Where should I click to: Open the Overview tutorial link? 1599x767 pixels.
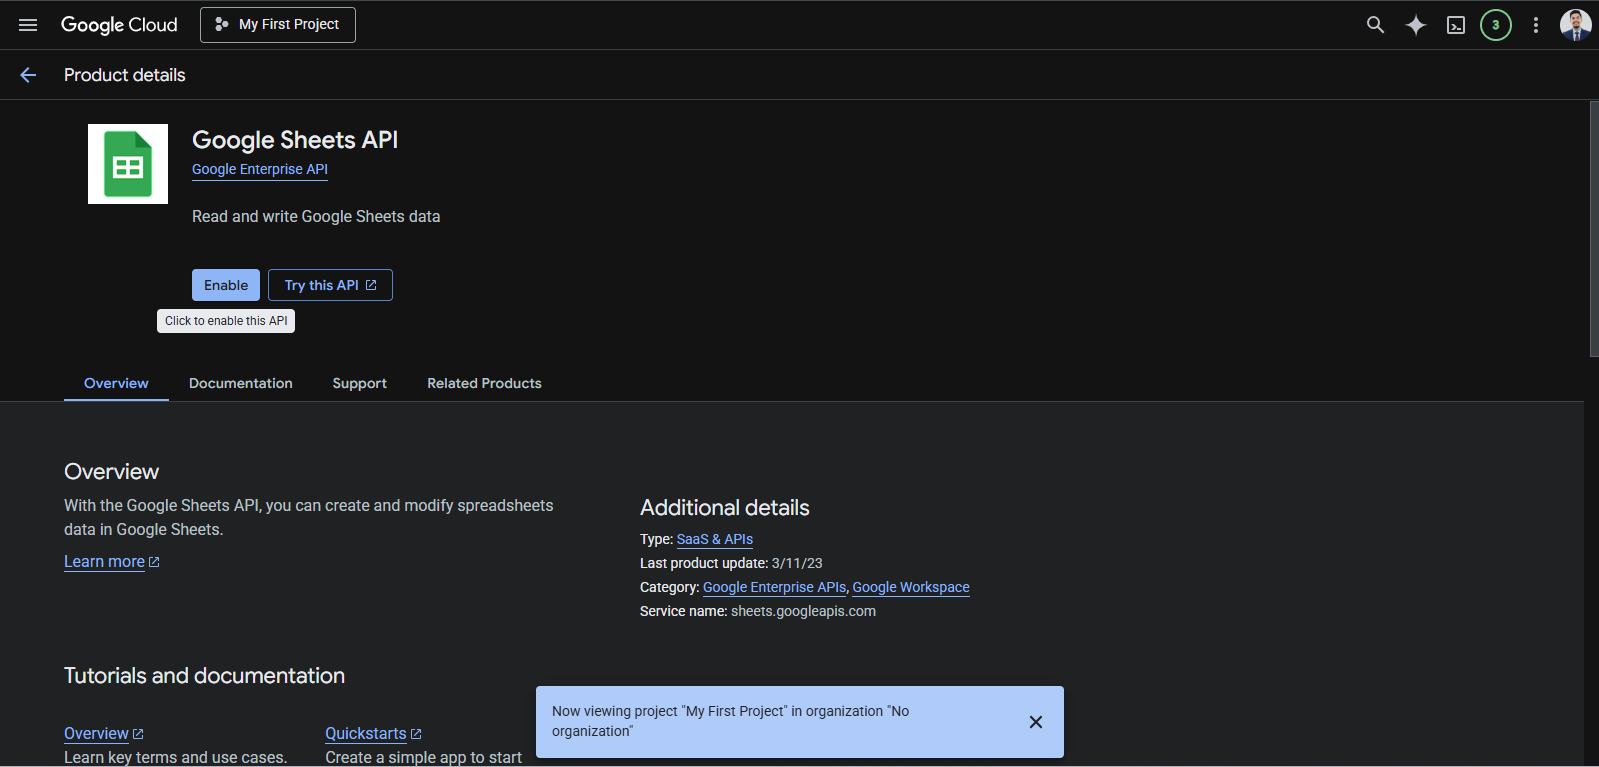coord(104,734)
